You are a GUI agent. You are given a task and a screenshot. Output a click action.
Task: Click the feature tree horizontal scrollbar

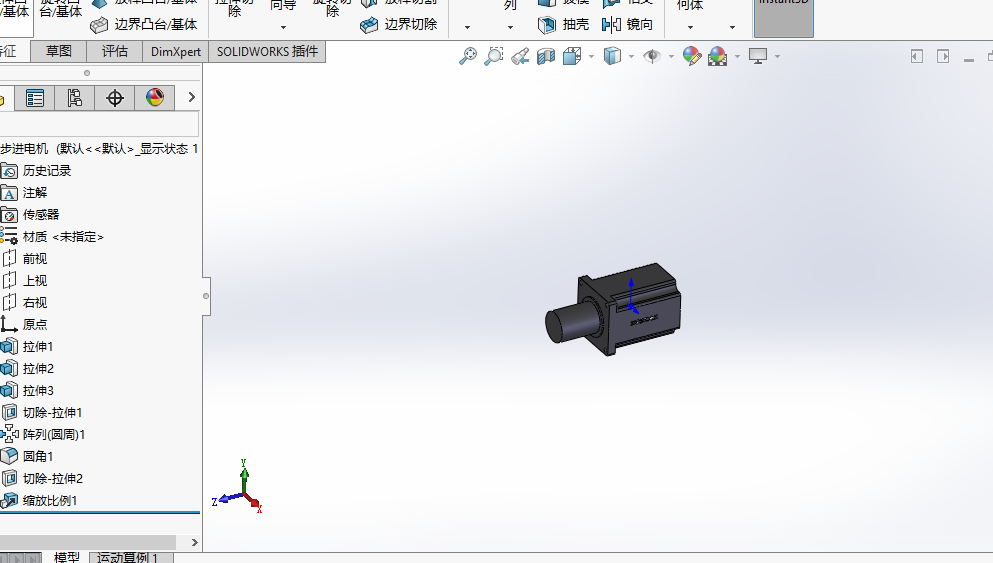coord(87,542)
